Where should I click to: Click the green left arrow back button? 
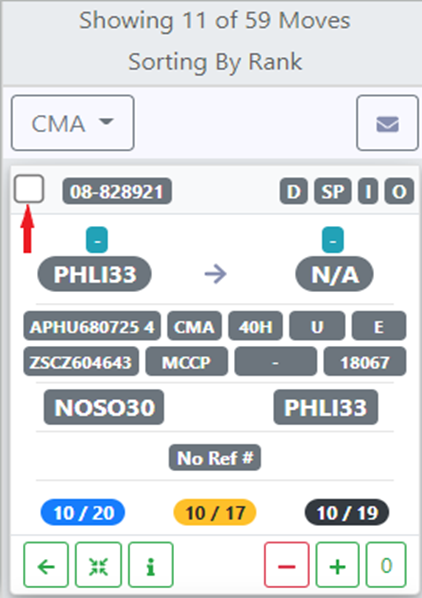pos(46,565)
